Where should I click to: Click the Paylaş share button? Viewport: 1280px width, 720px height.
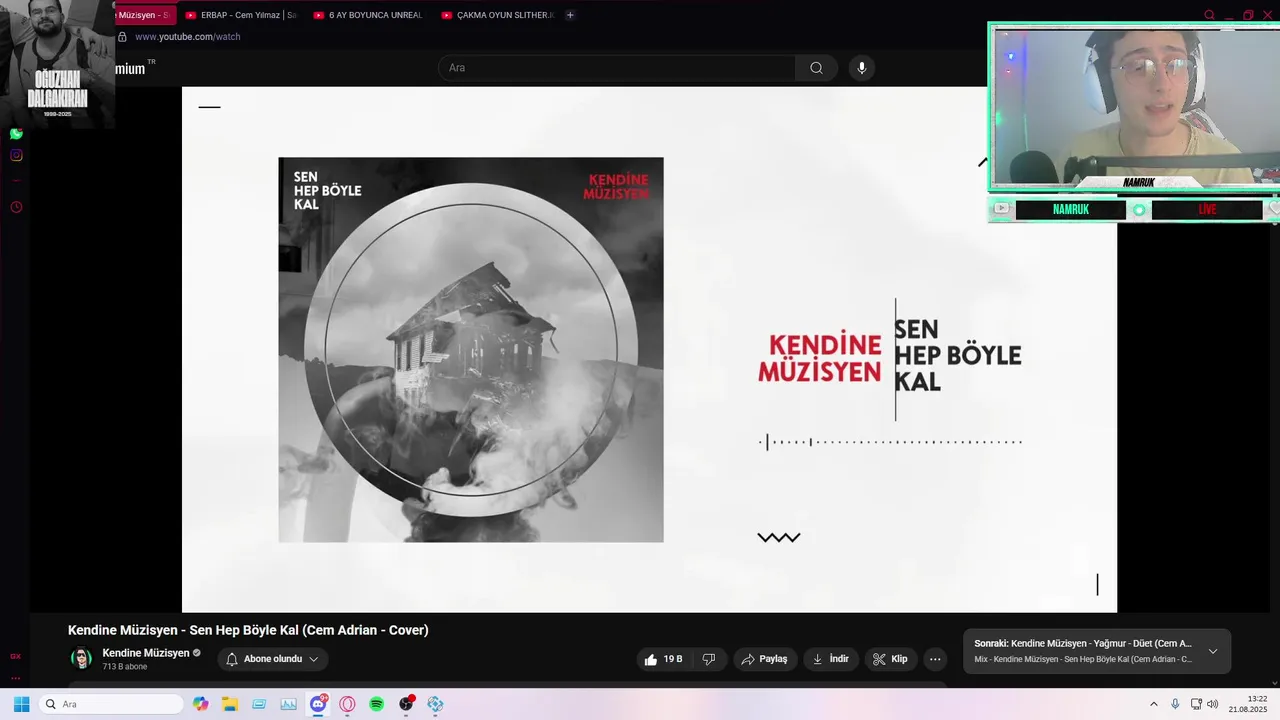(764, 659)
